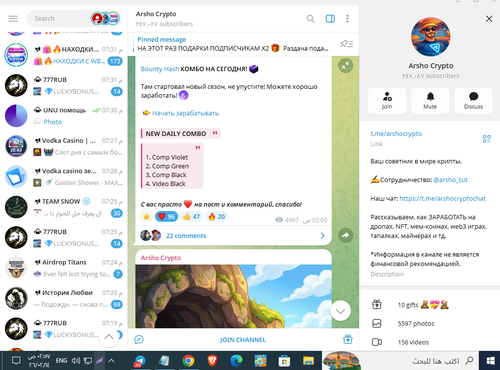
Task: Open the gift icon in the bottom bar
Action: click(348, 339)
